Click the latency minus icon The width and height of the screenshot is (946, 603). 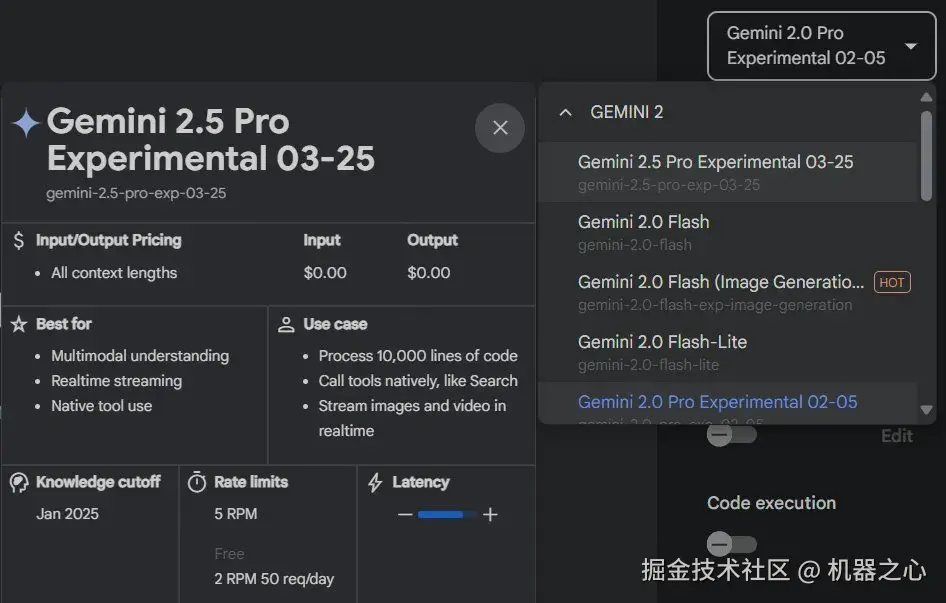[x=405, y=514]
